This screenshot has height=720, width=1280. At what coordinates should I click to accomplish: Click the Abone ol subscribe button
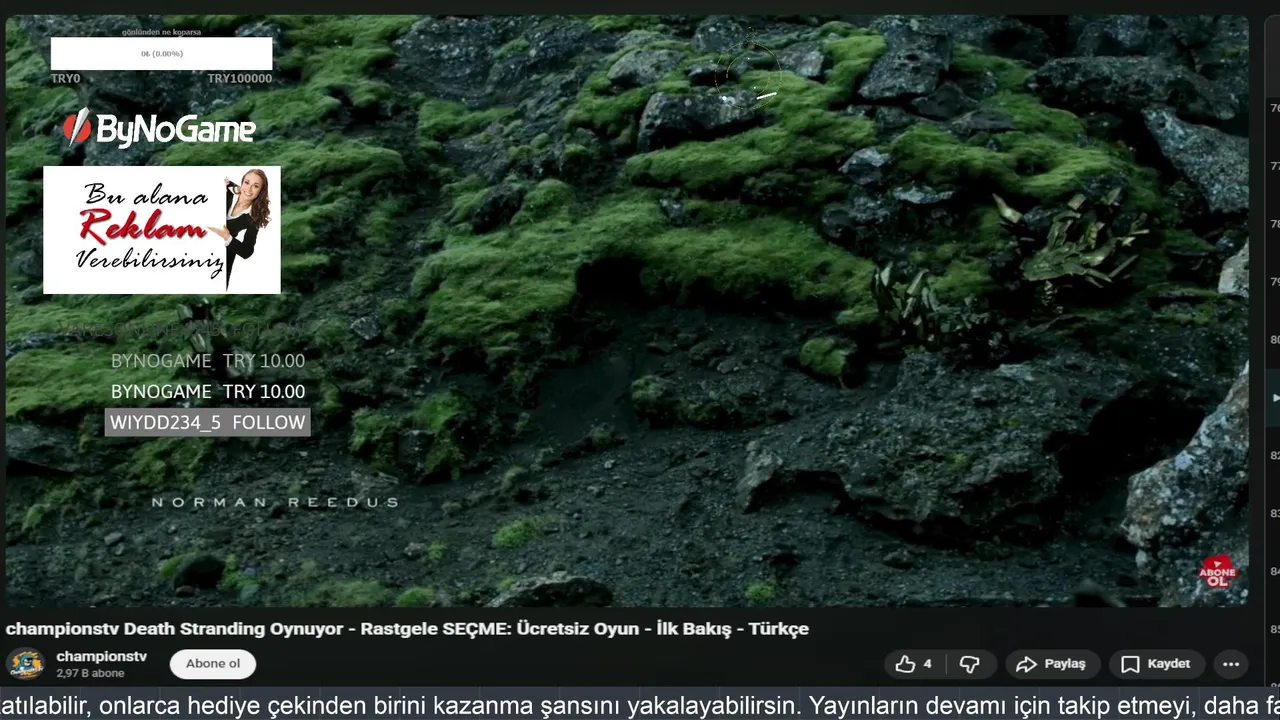click(213, 664)
